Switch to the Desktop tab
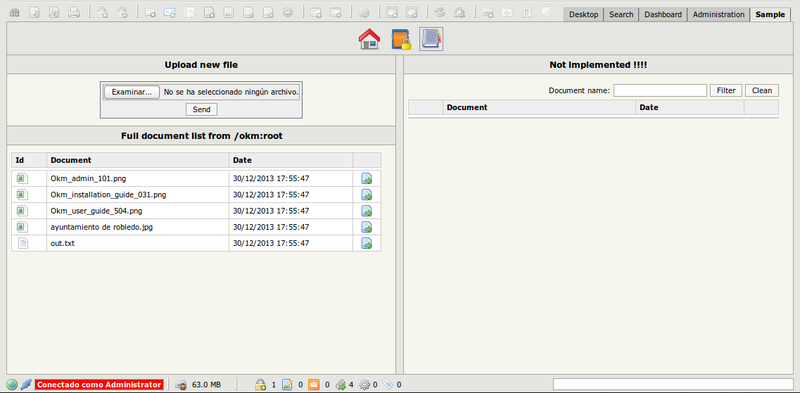 (584, 15)
